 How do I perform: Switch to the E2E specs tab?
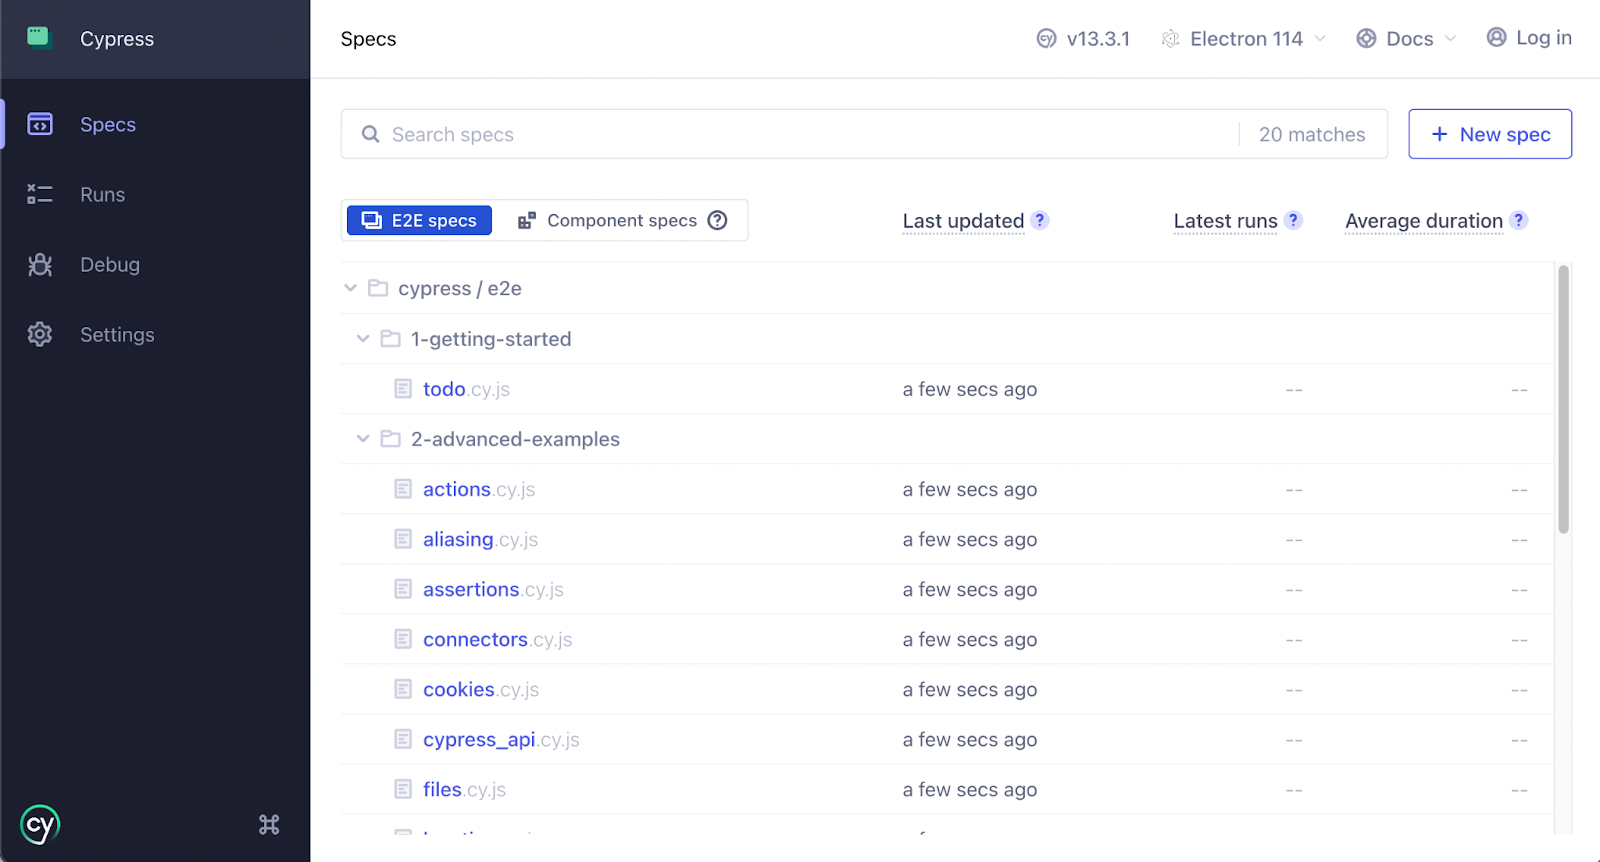(419, 220)
